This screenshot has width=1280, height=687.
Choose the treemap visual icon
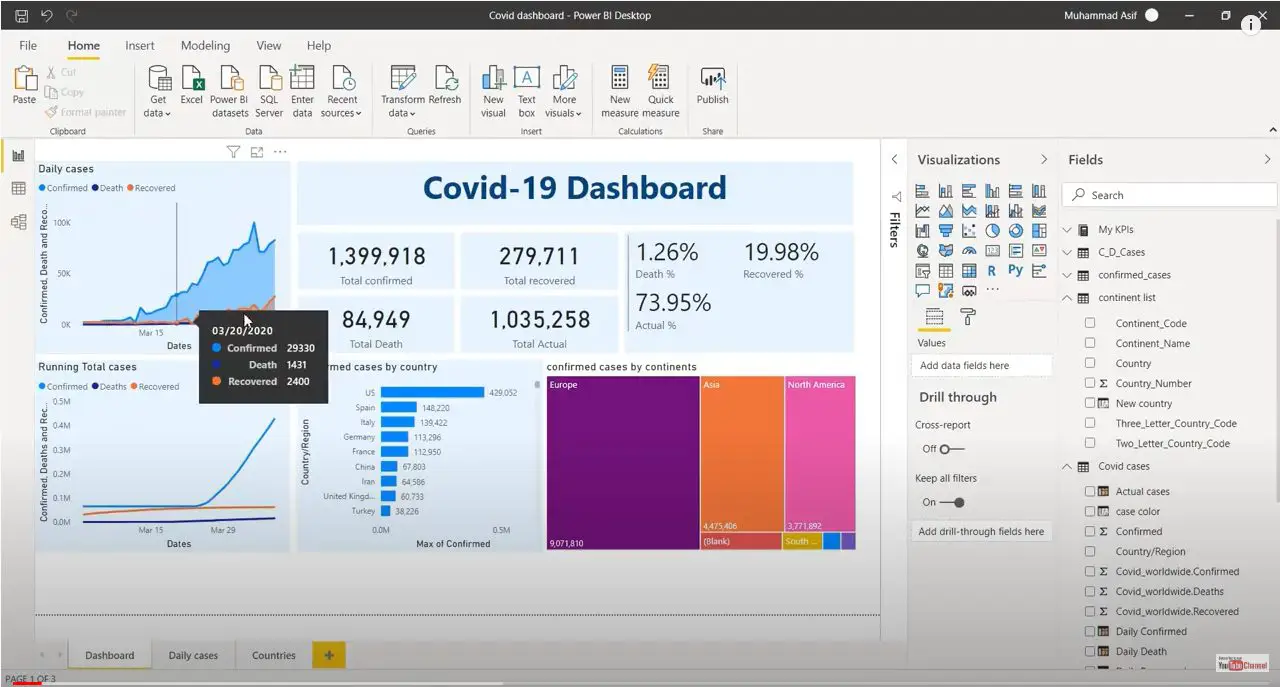1039,231
